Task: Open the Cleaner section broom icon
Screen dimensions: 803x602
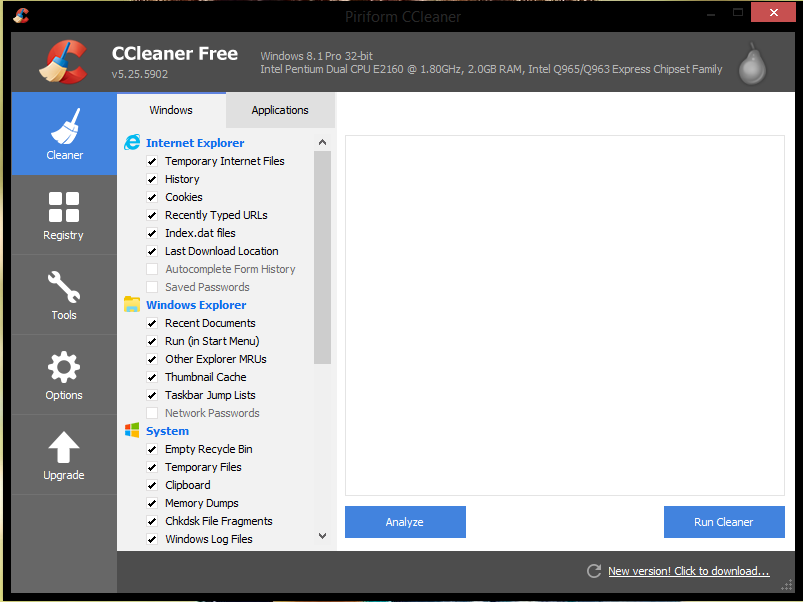Action: tap(65, 126)
